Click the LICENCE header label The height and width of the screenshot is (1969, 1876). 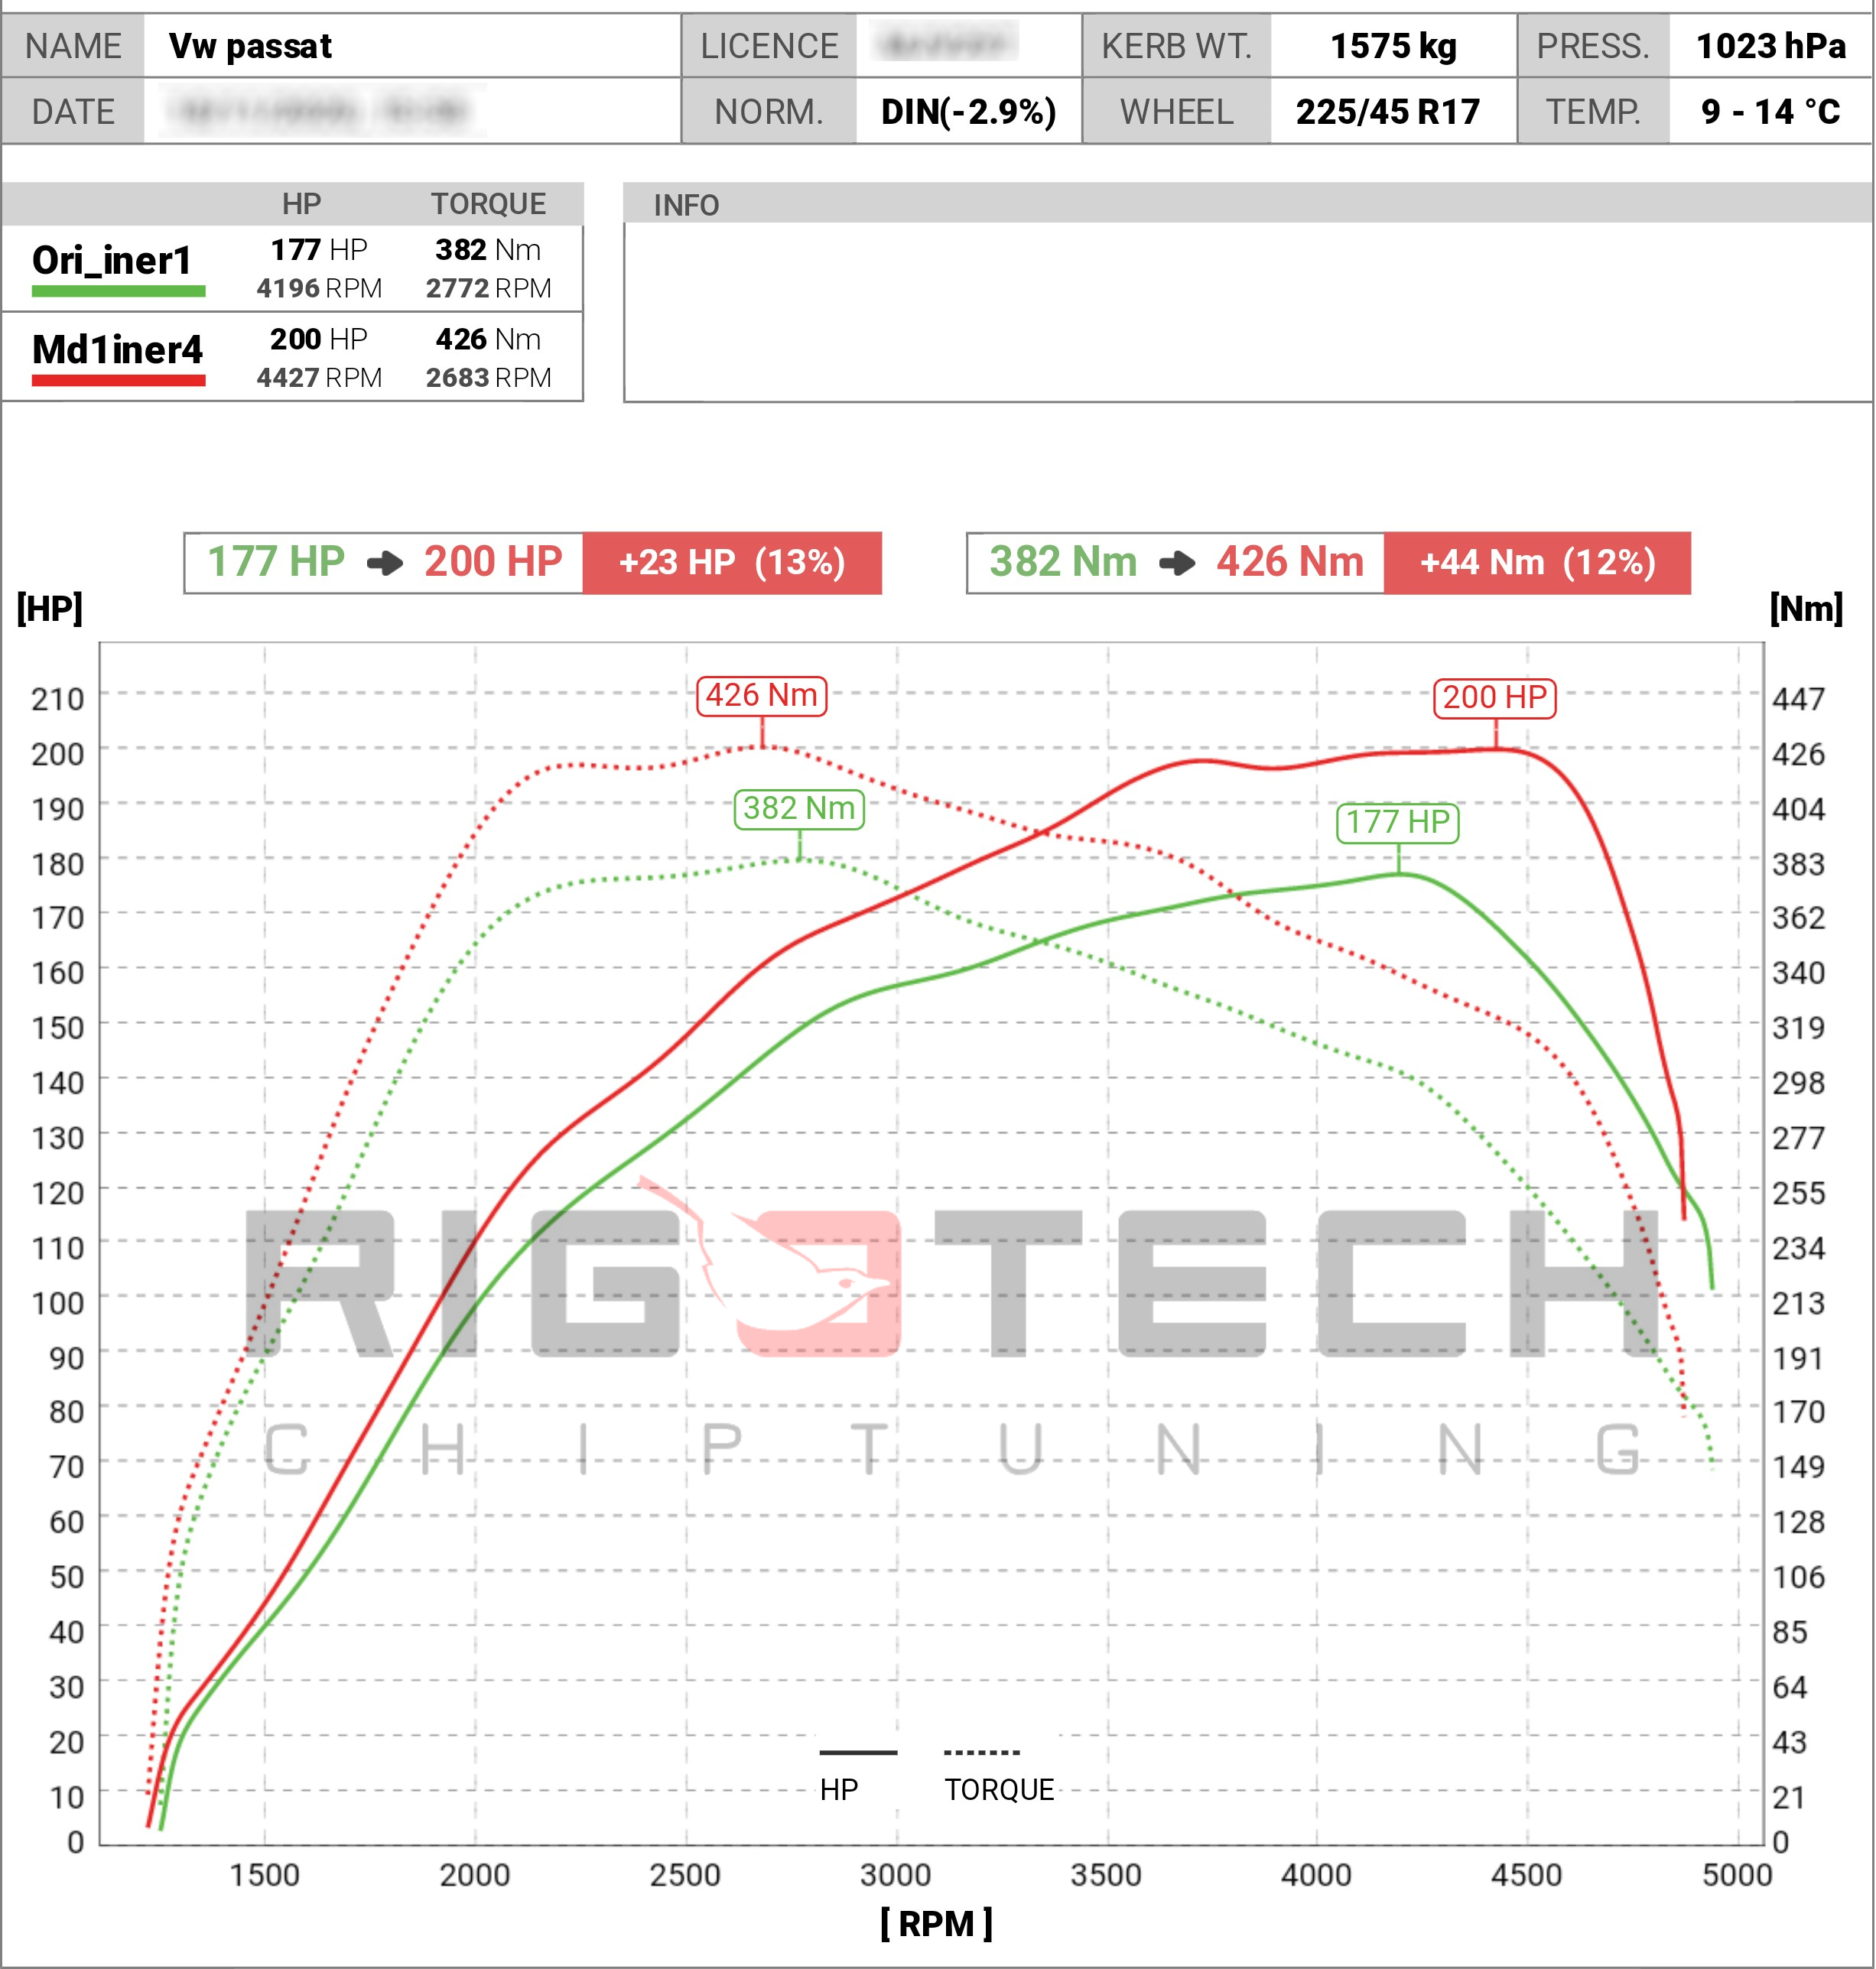pyautogui.click(x=769, y=46)
